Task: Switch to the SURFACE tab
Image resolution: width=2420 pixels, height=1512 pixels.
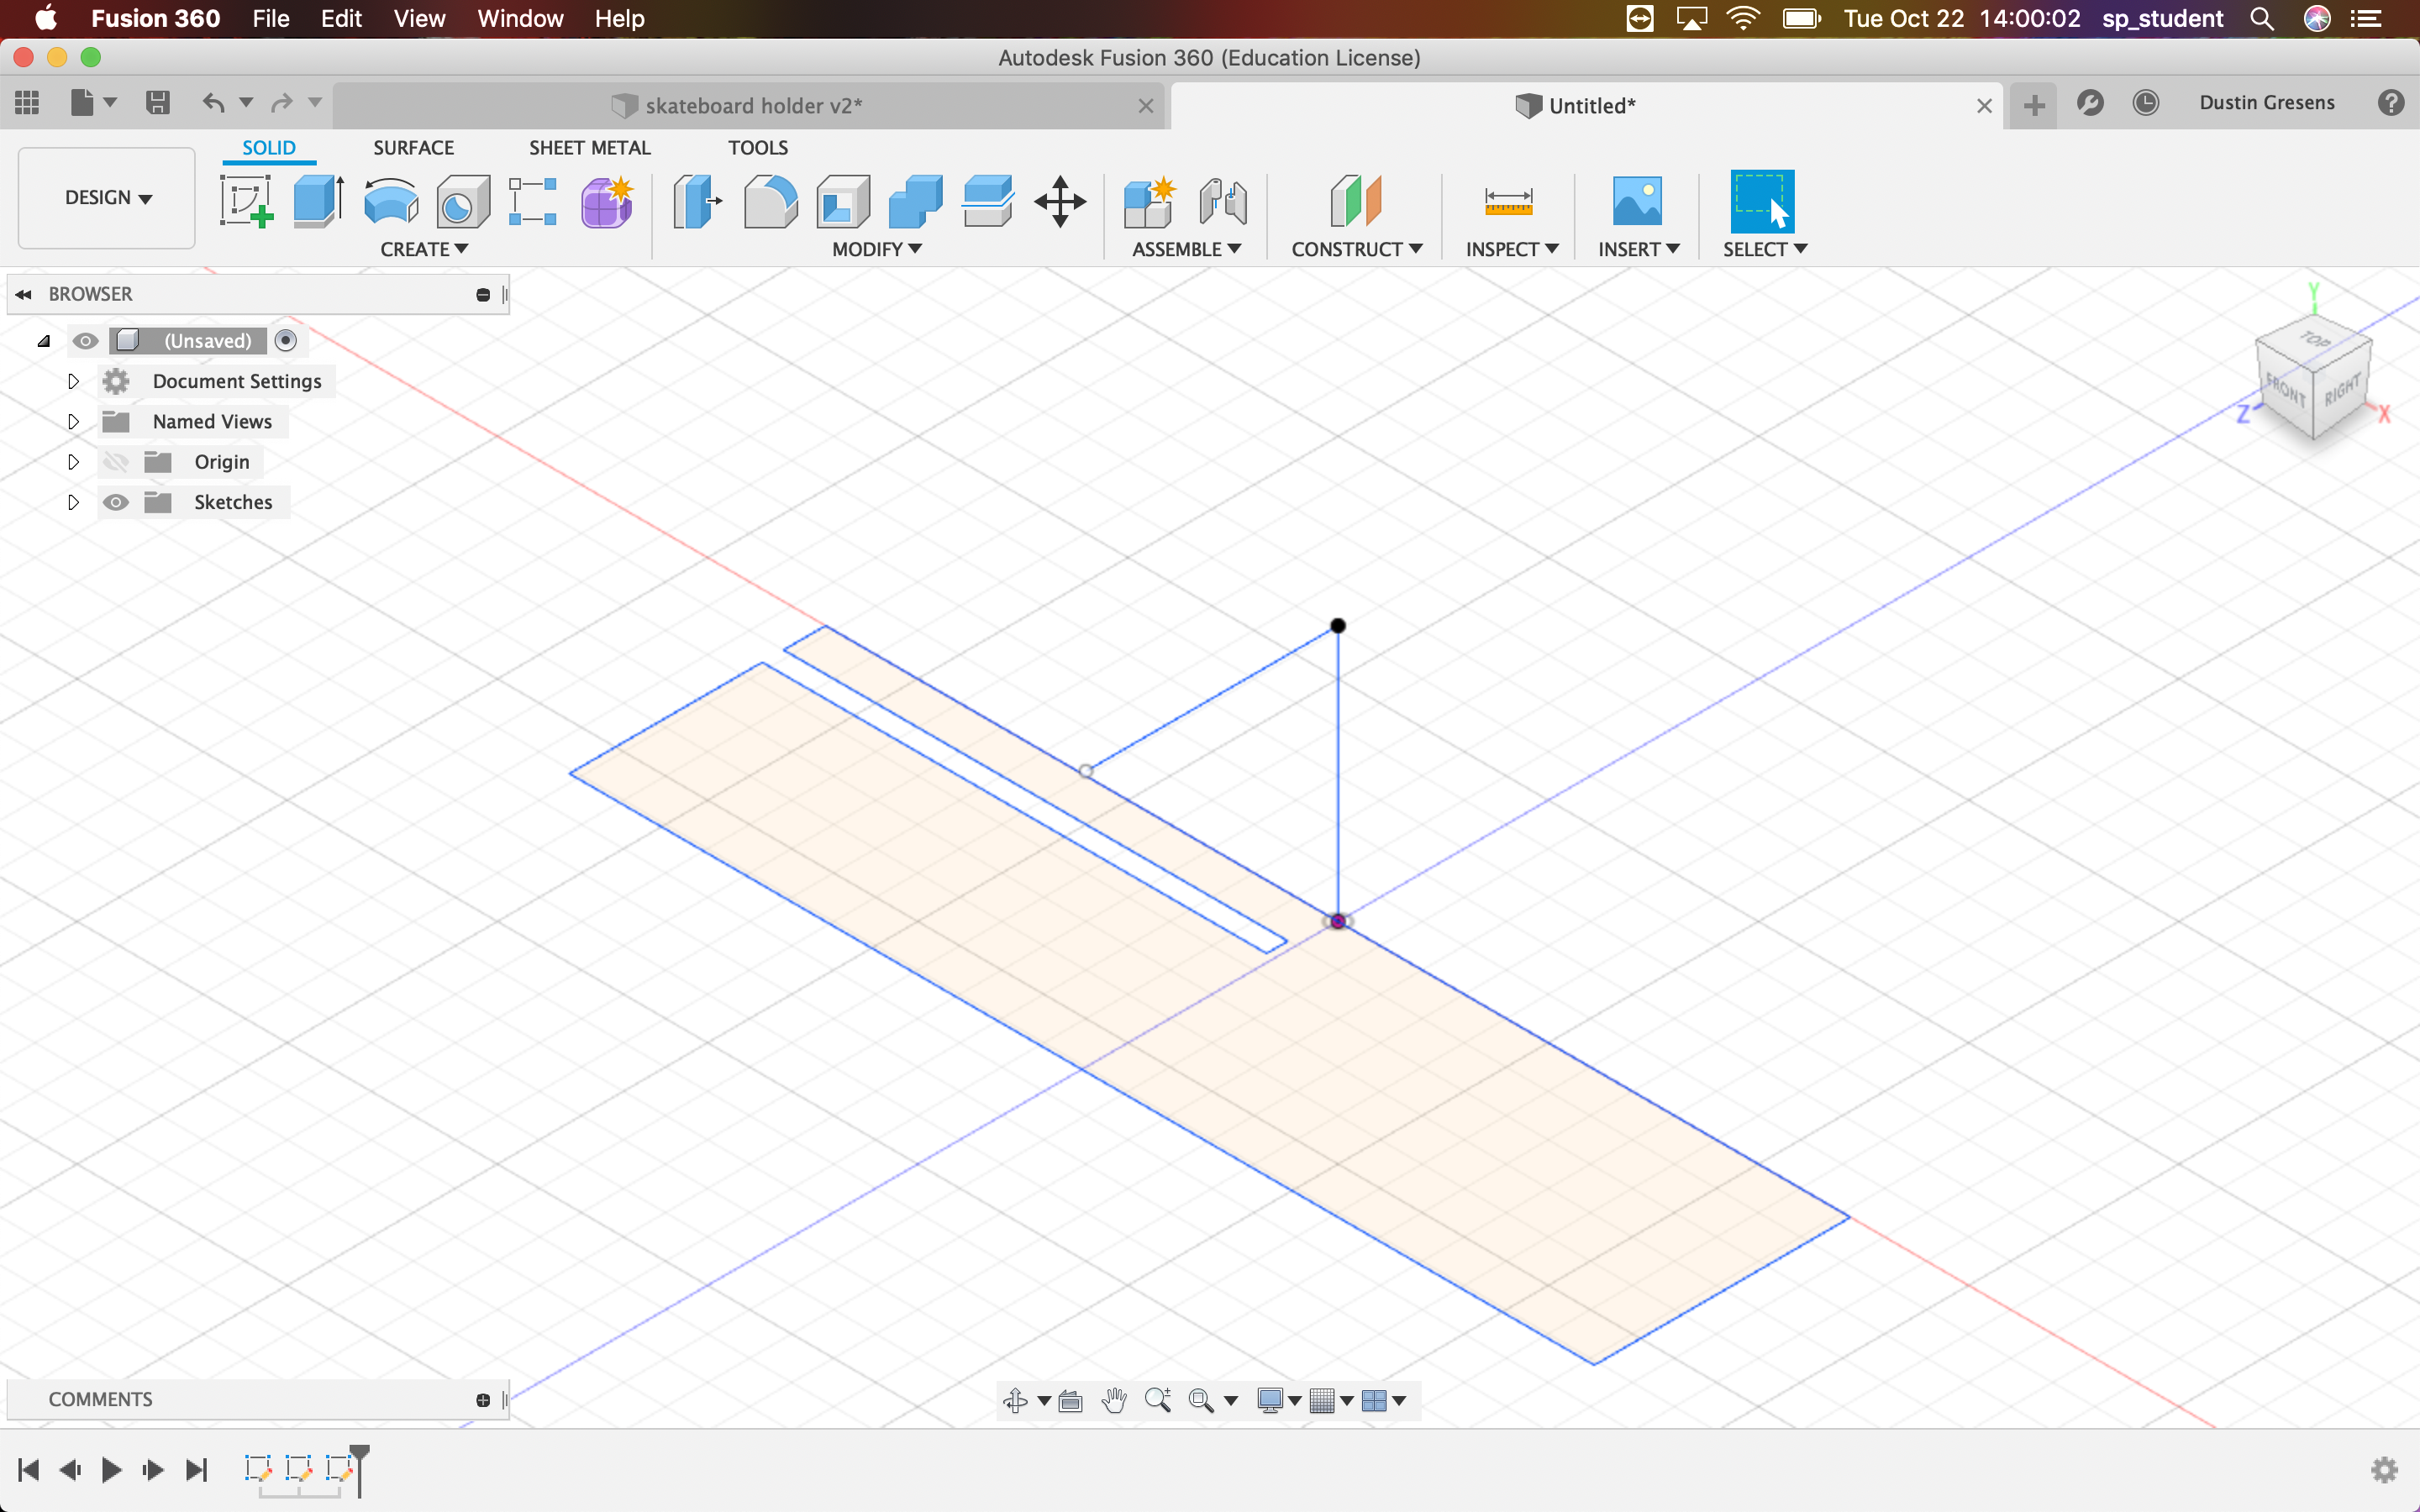Action: point(413,146)
